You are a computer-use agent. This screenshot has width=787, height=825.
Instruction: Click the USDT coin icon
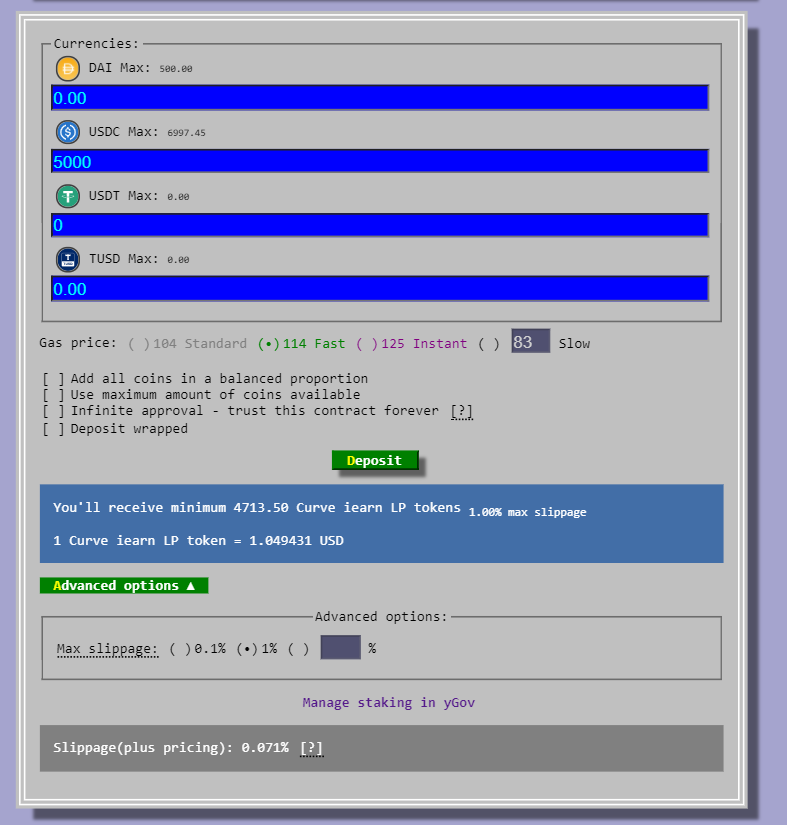[68, 196]
